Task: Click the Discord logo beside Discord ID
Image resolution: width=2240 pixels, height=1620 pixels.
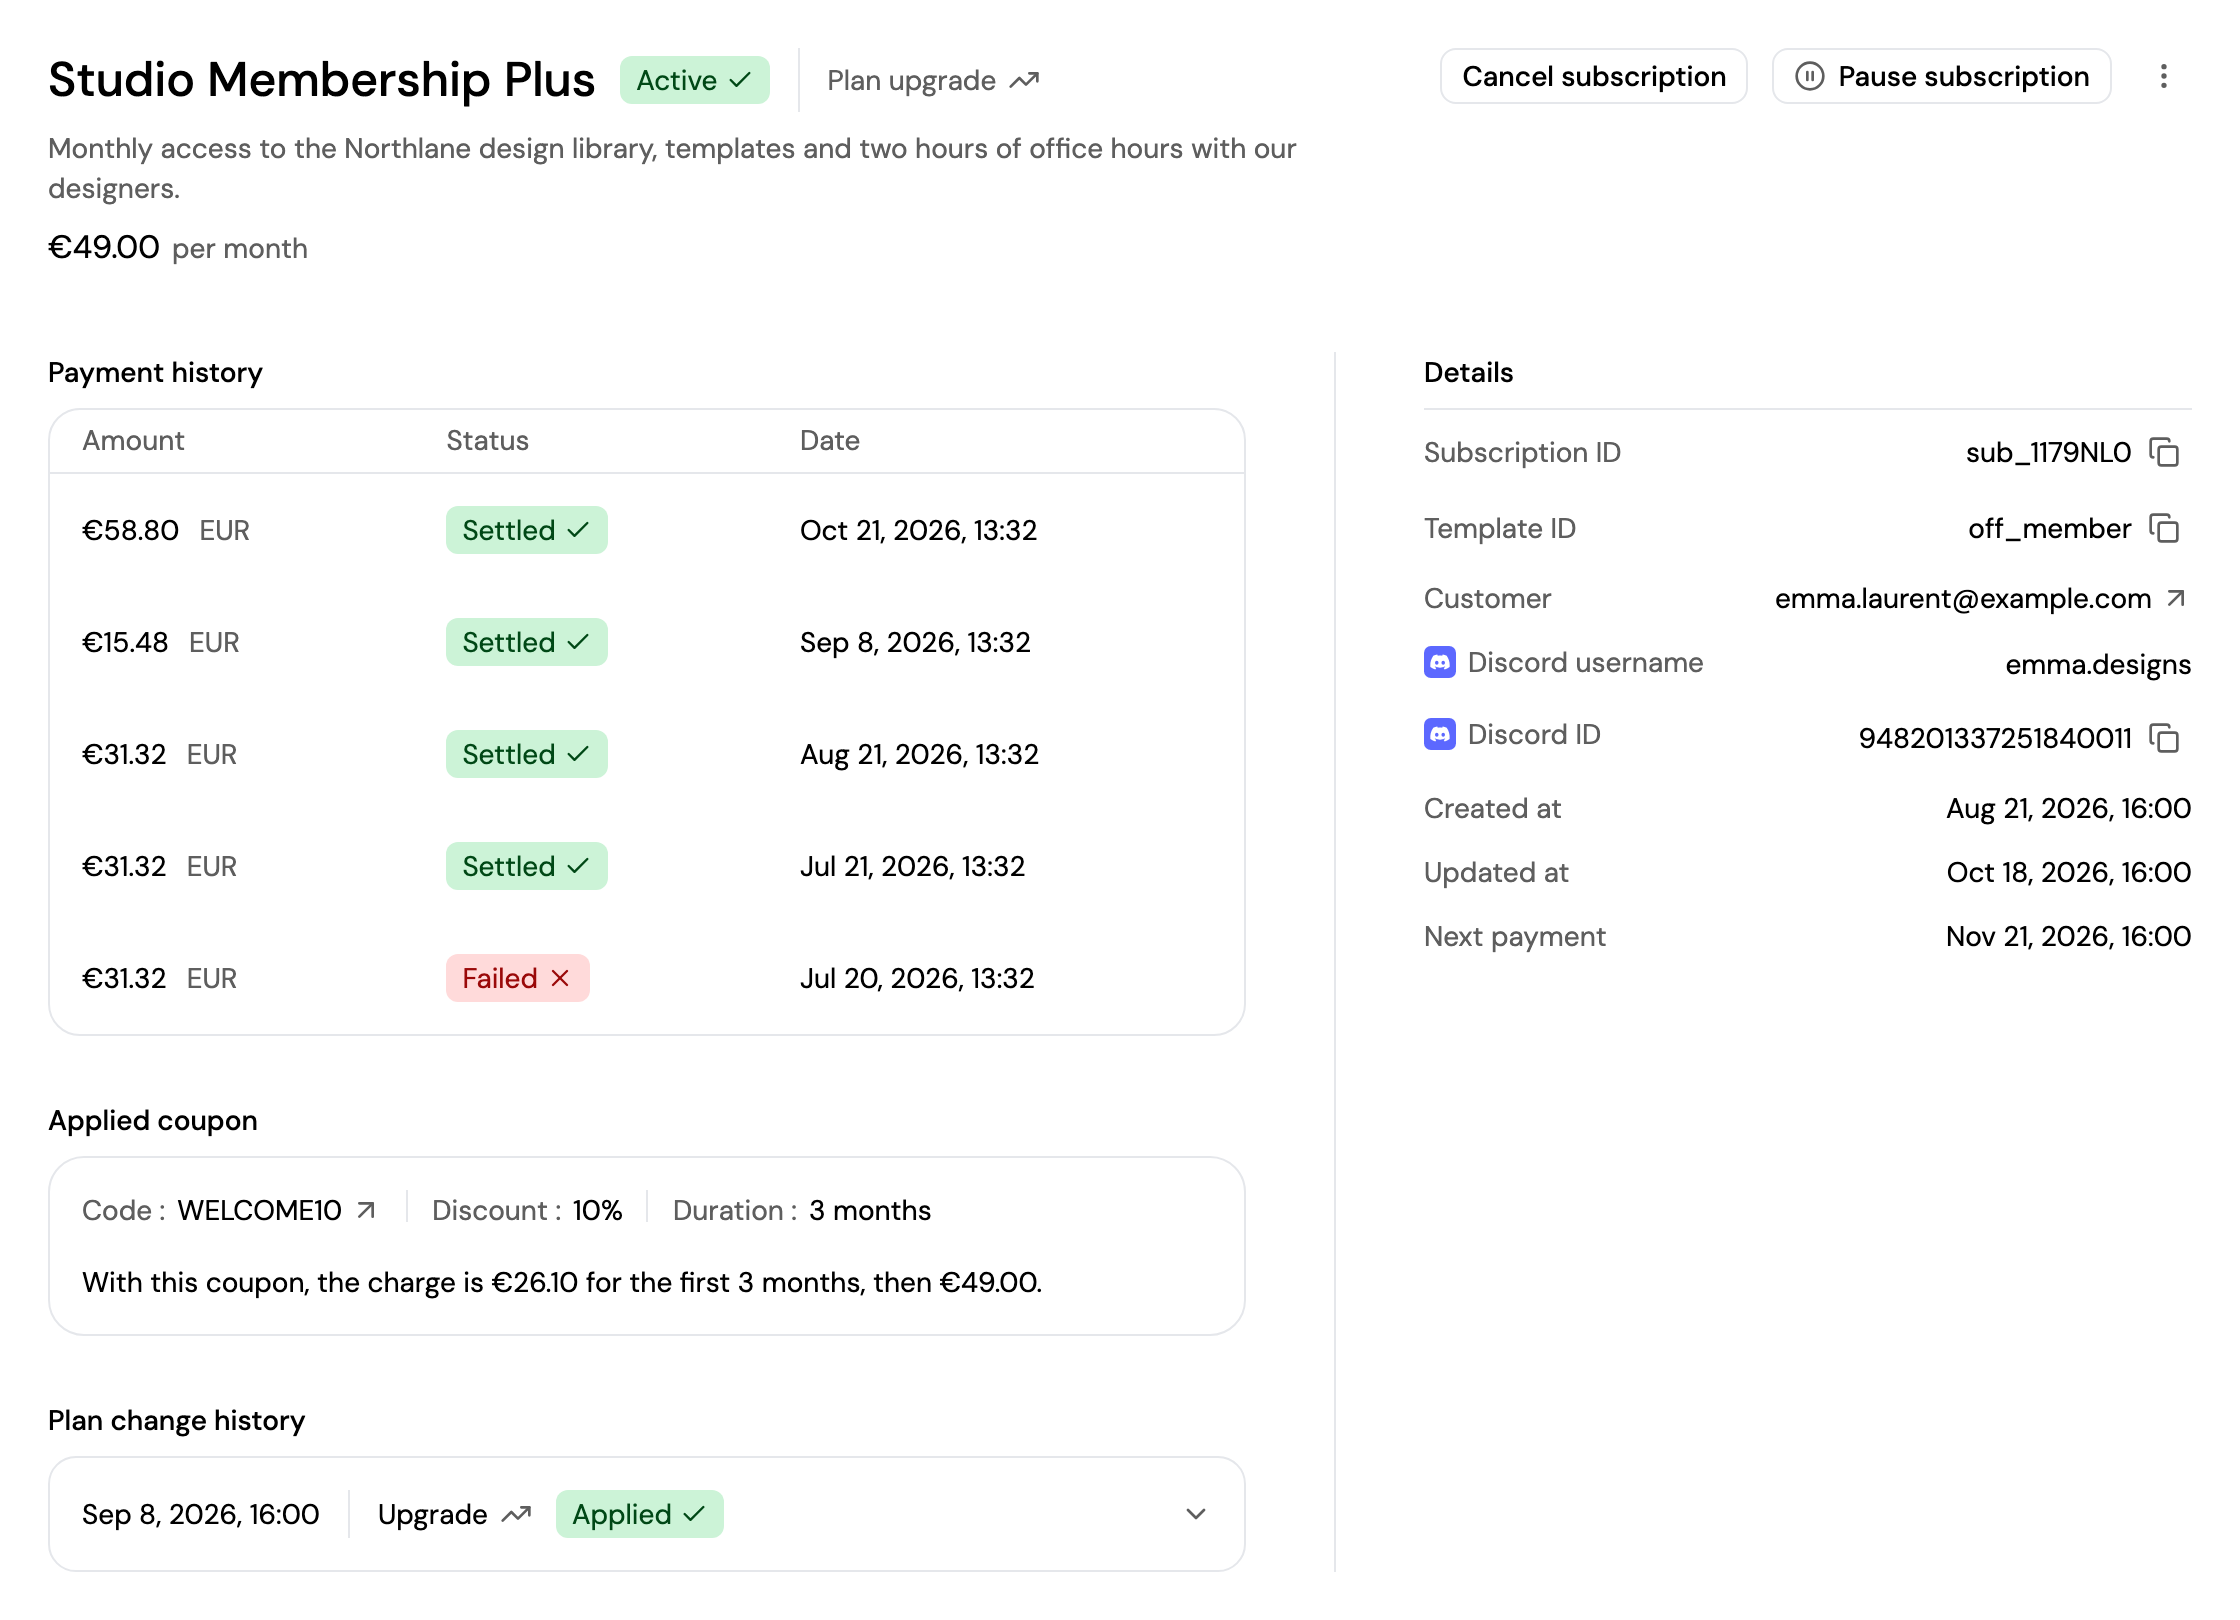Action: pos(1440,734)
